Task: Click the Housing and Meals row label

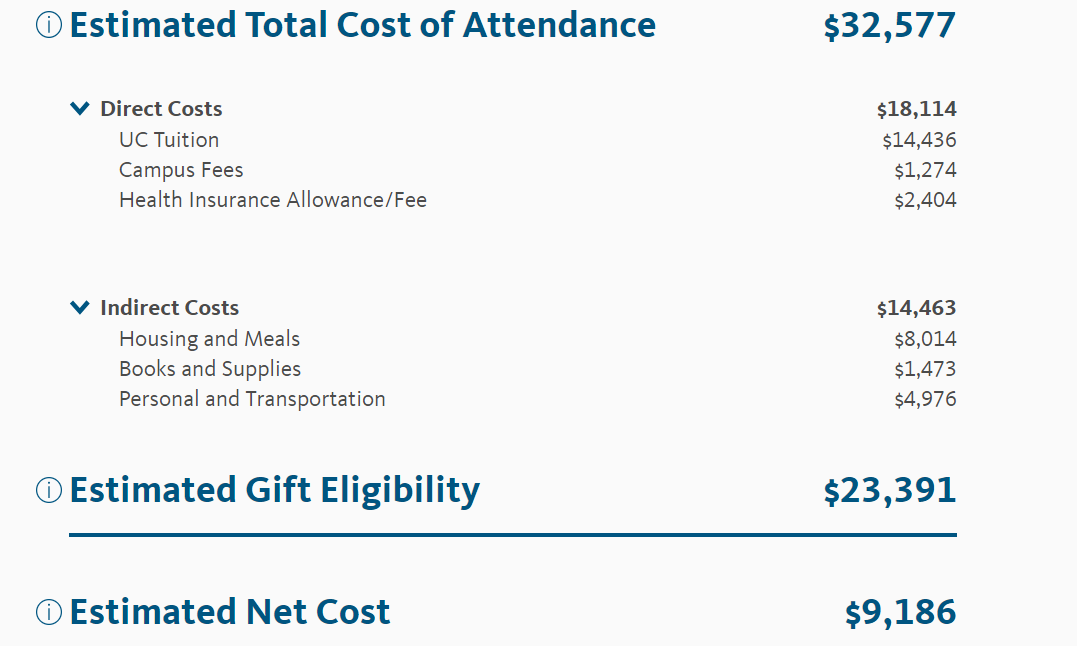Action: (209, 339)
